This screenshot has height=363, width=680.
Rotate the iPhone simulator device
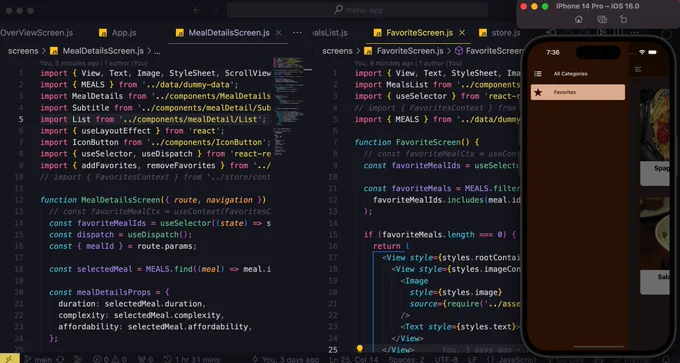623,20
